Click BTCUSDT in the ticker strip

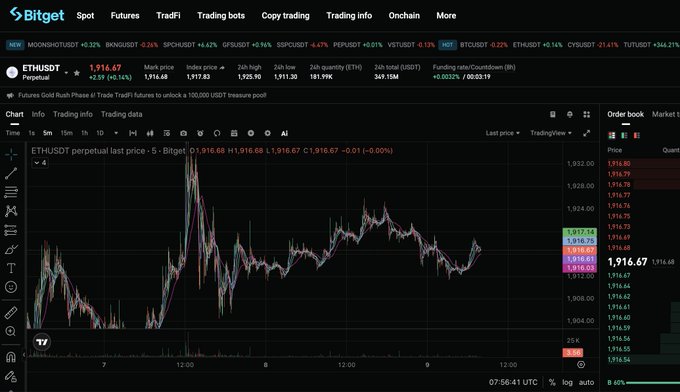484,45
